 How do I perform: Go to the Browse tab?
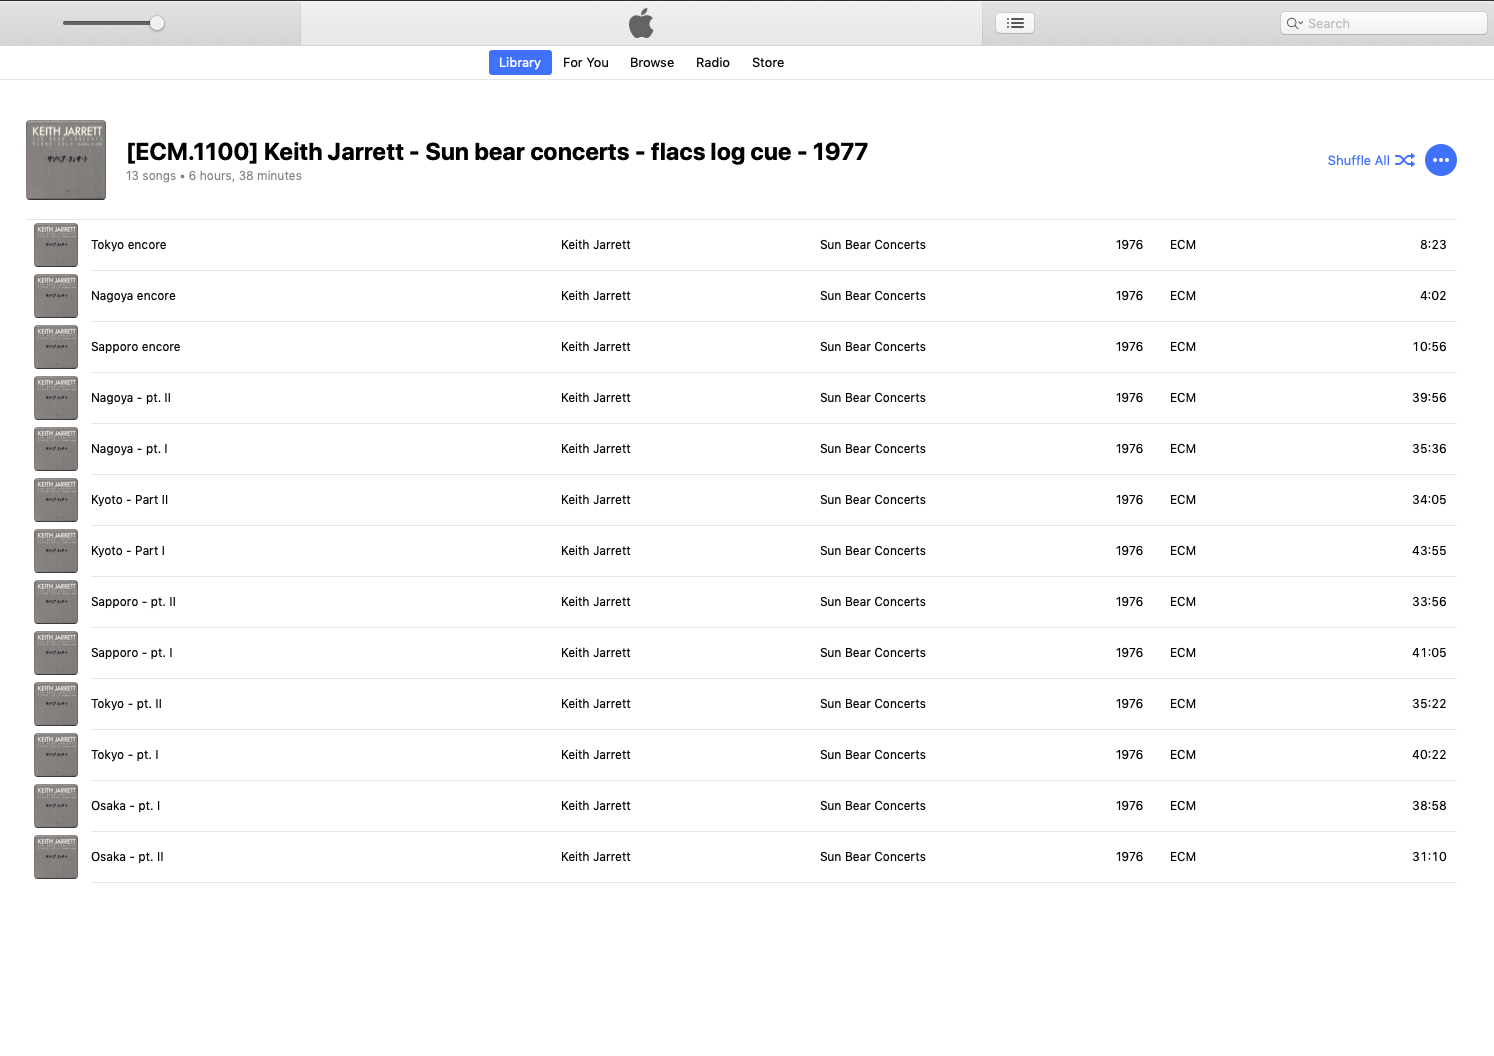tap(652, 62)
